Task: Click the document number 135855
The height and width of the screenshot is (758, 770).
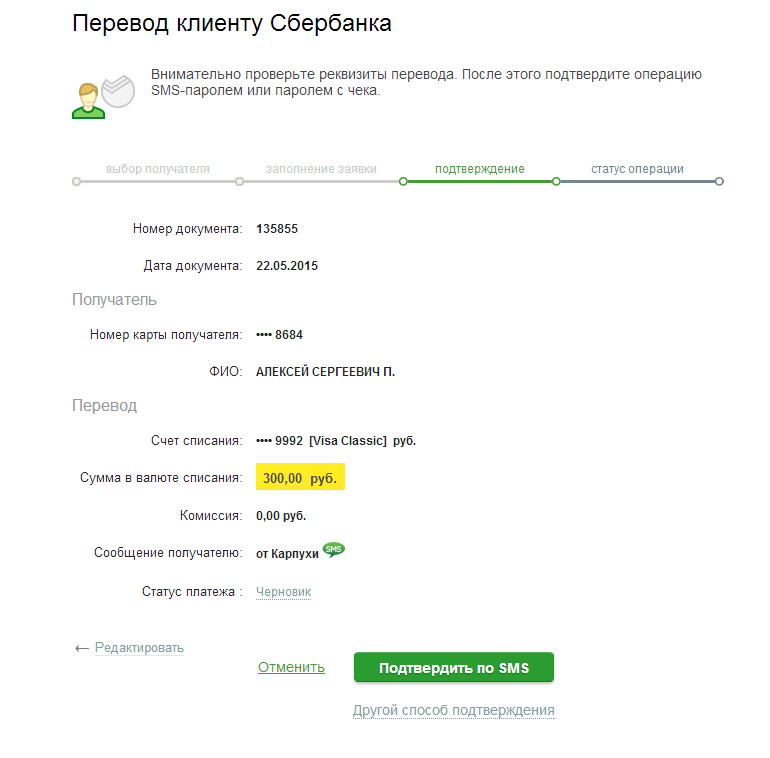Action: (277, 229)
